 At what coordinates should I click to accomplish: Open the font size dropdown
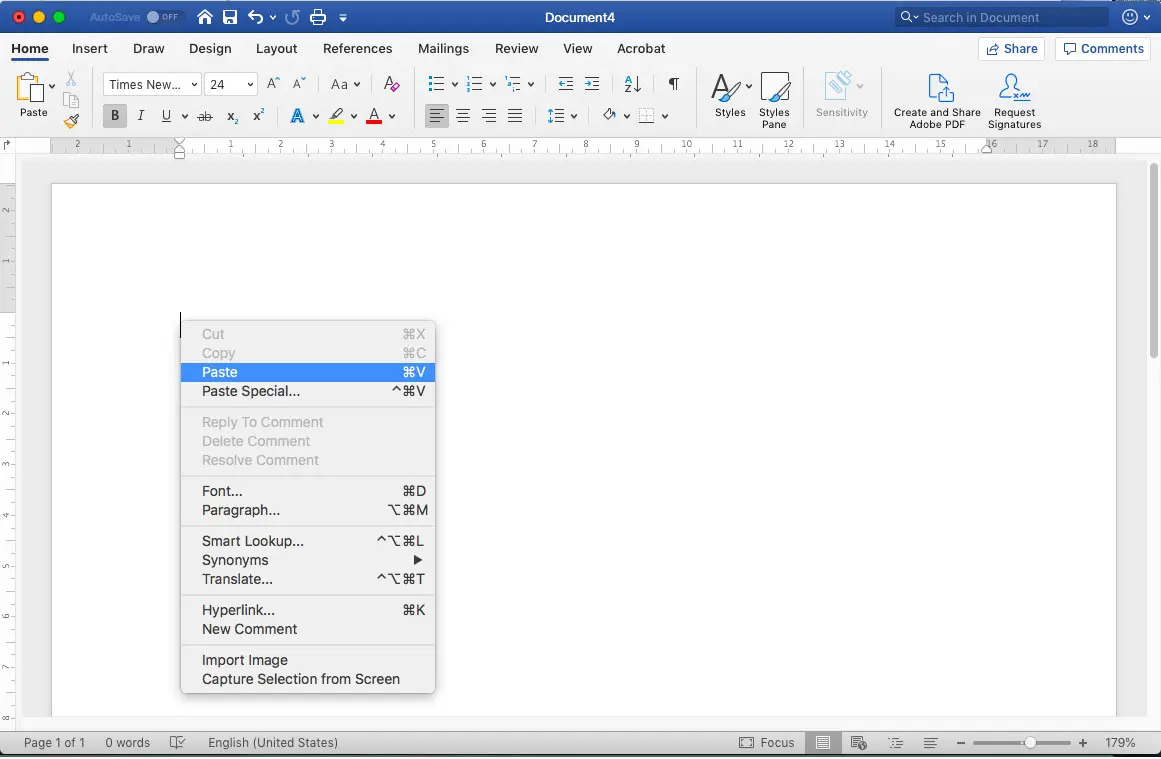click(x=249, y=84)
